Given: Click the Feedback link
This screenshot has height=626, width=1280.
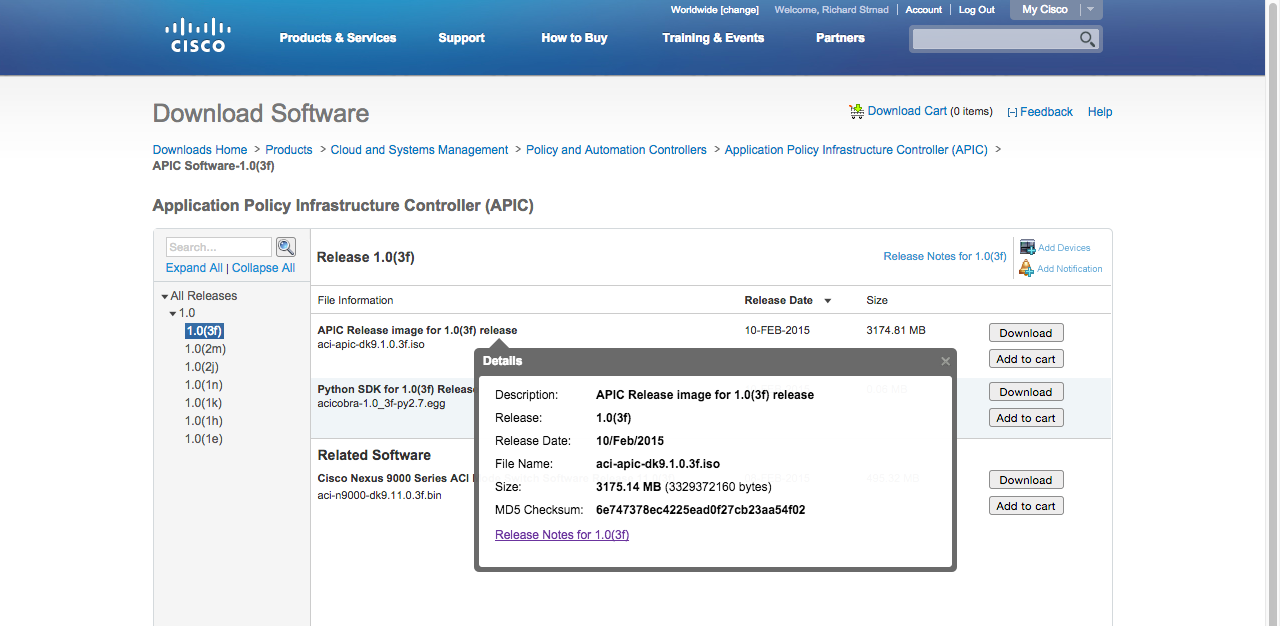Looking at the screenshot, I should pyautogui.click(x=1046, y=112).
